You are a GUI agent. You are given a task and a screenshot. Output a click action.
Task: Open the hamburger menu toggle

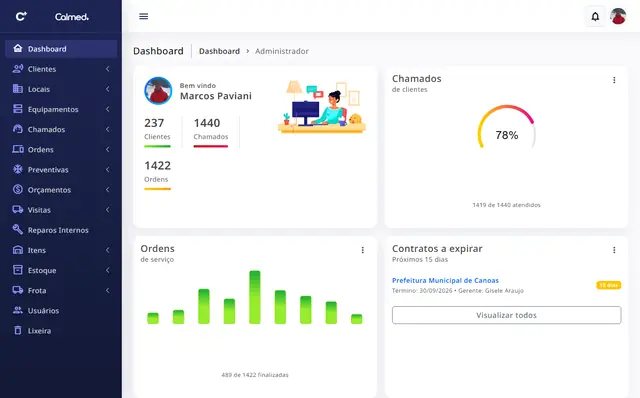(x=144, y=16)
